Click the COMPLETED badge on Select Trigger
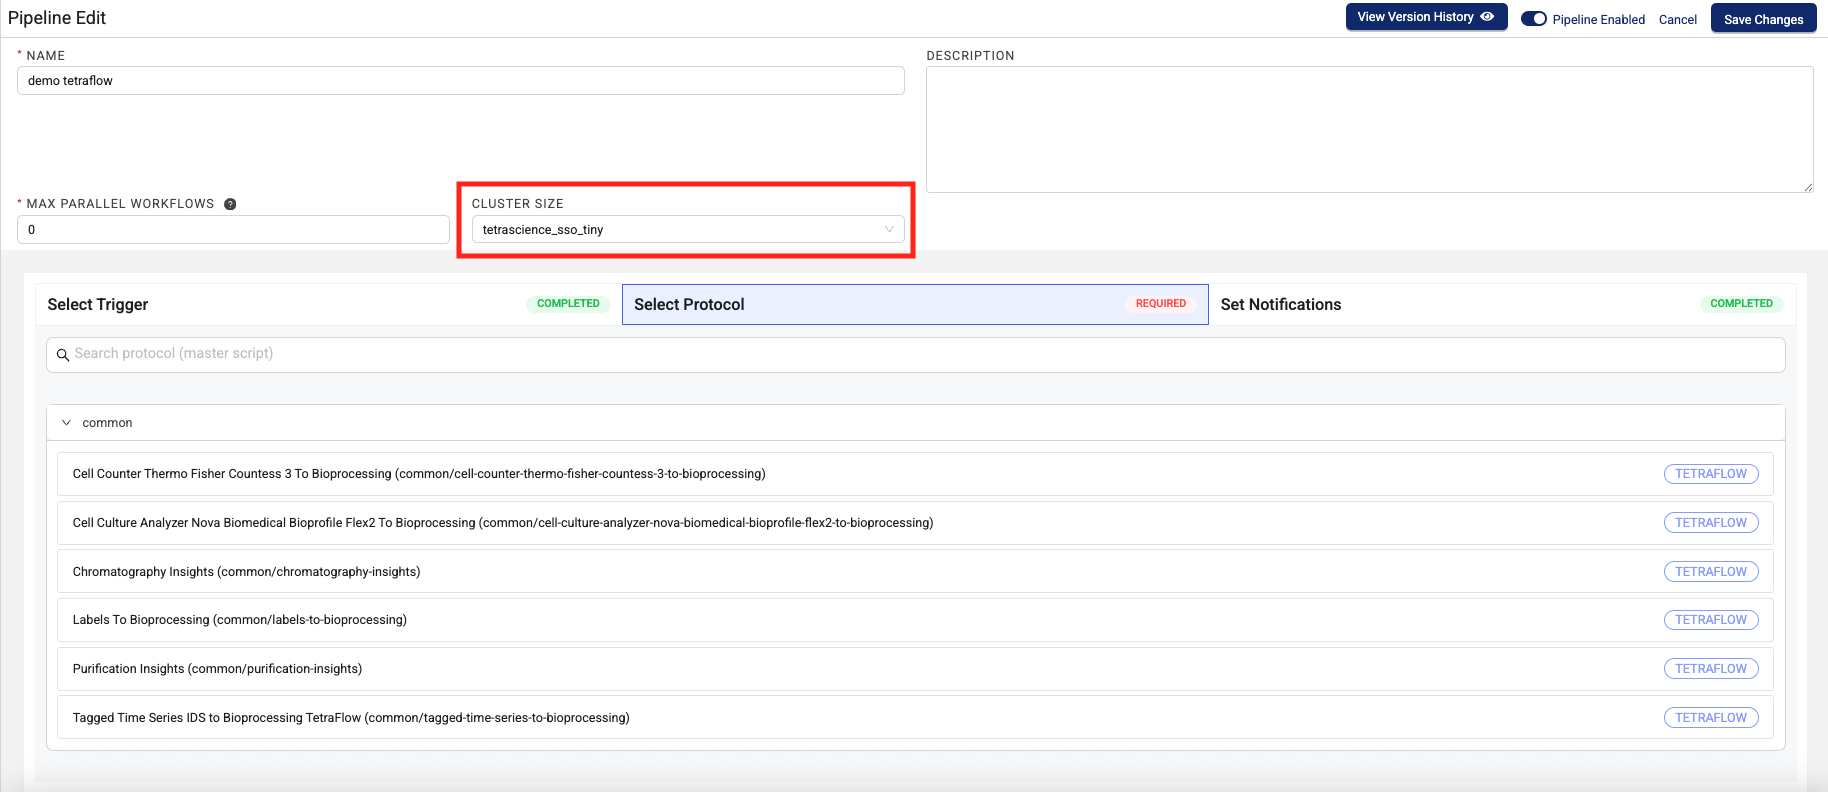The height and width of the screenshot is (792, 1828). [568, 304]
